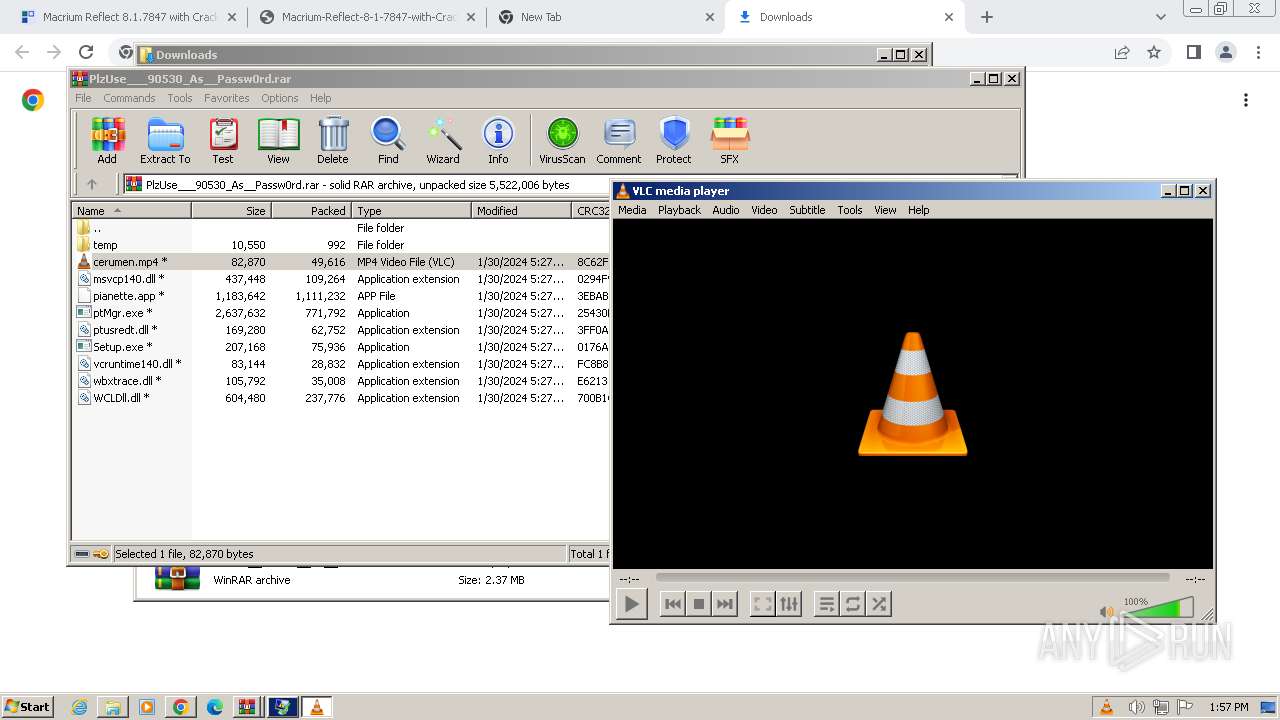
Task: Open the VLC Help menu
Action: point(918,210)
